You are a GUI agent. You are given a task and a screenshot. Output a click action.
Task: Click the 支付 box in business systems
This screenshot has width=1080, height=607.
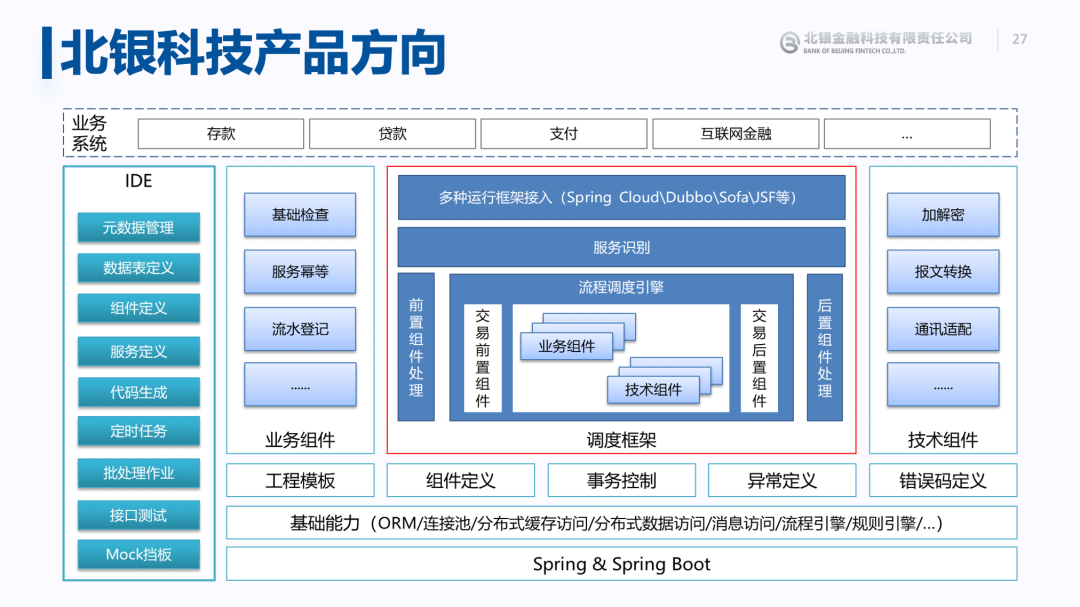[x=563, y=134]
